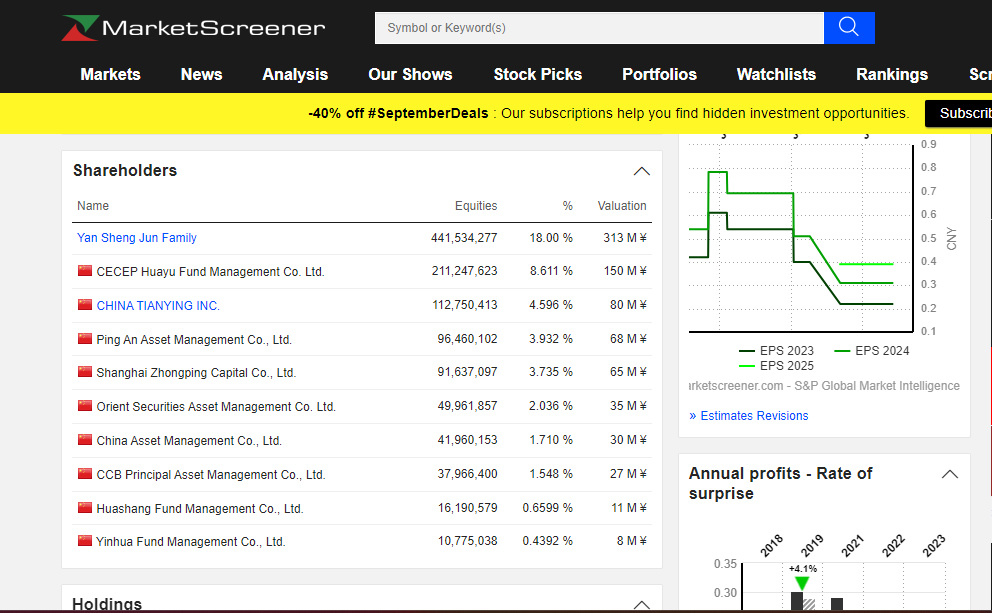Click the China flag beside Yinhua Fund
992x613 pixels.
tap(85, 541)
